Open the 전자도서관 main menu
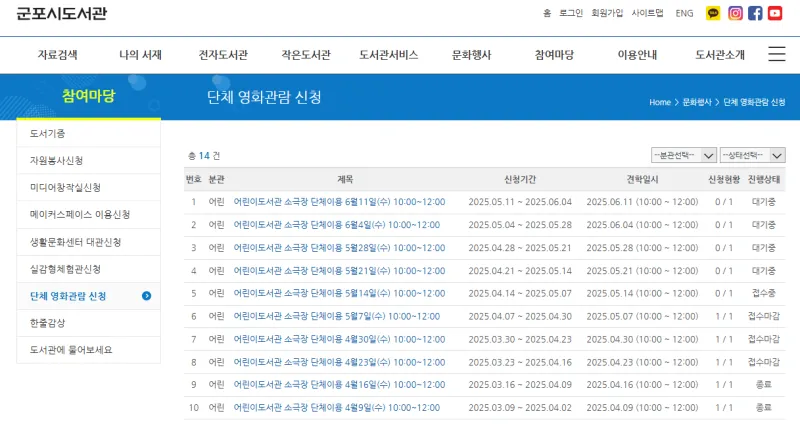This screenshot has width=800, height=426. pyautogui.click(x=223, y=55)
